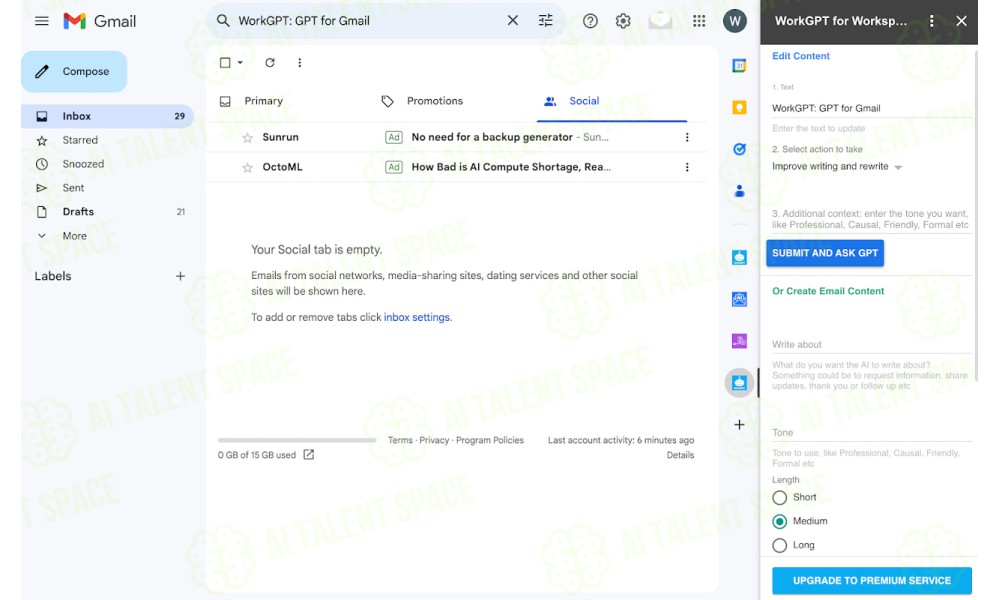Open the Drafts folder

(x=107, y=212)
